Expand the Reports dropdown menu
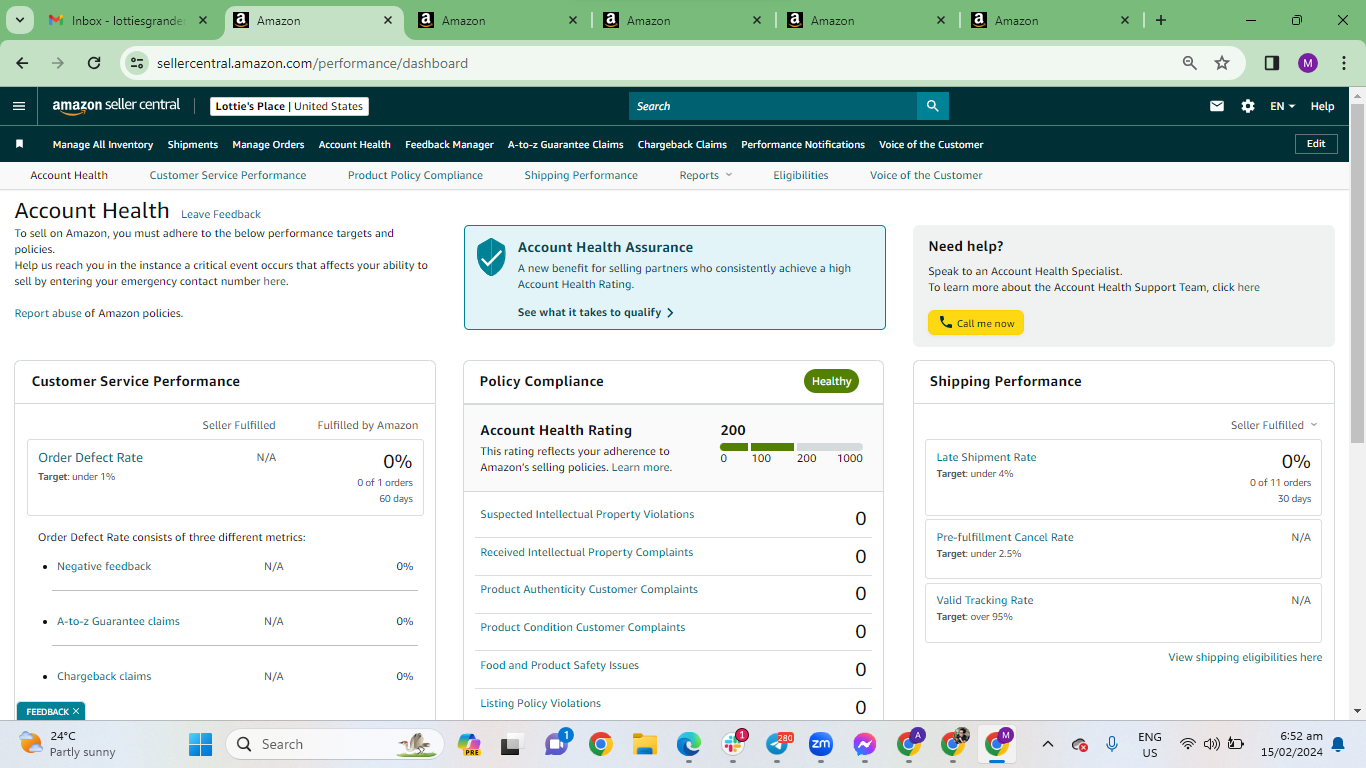This screenshot has width=1366, height=768. (706, 175)
